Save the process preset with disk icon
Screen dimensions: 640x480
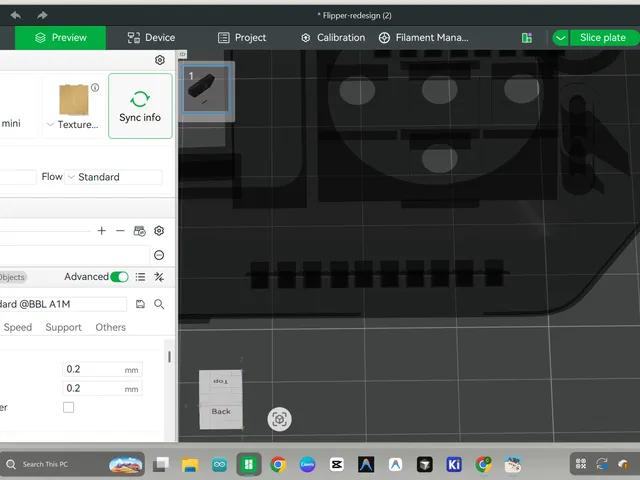click(x=140, y=304)
